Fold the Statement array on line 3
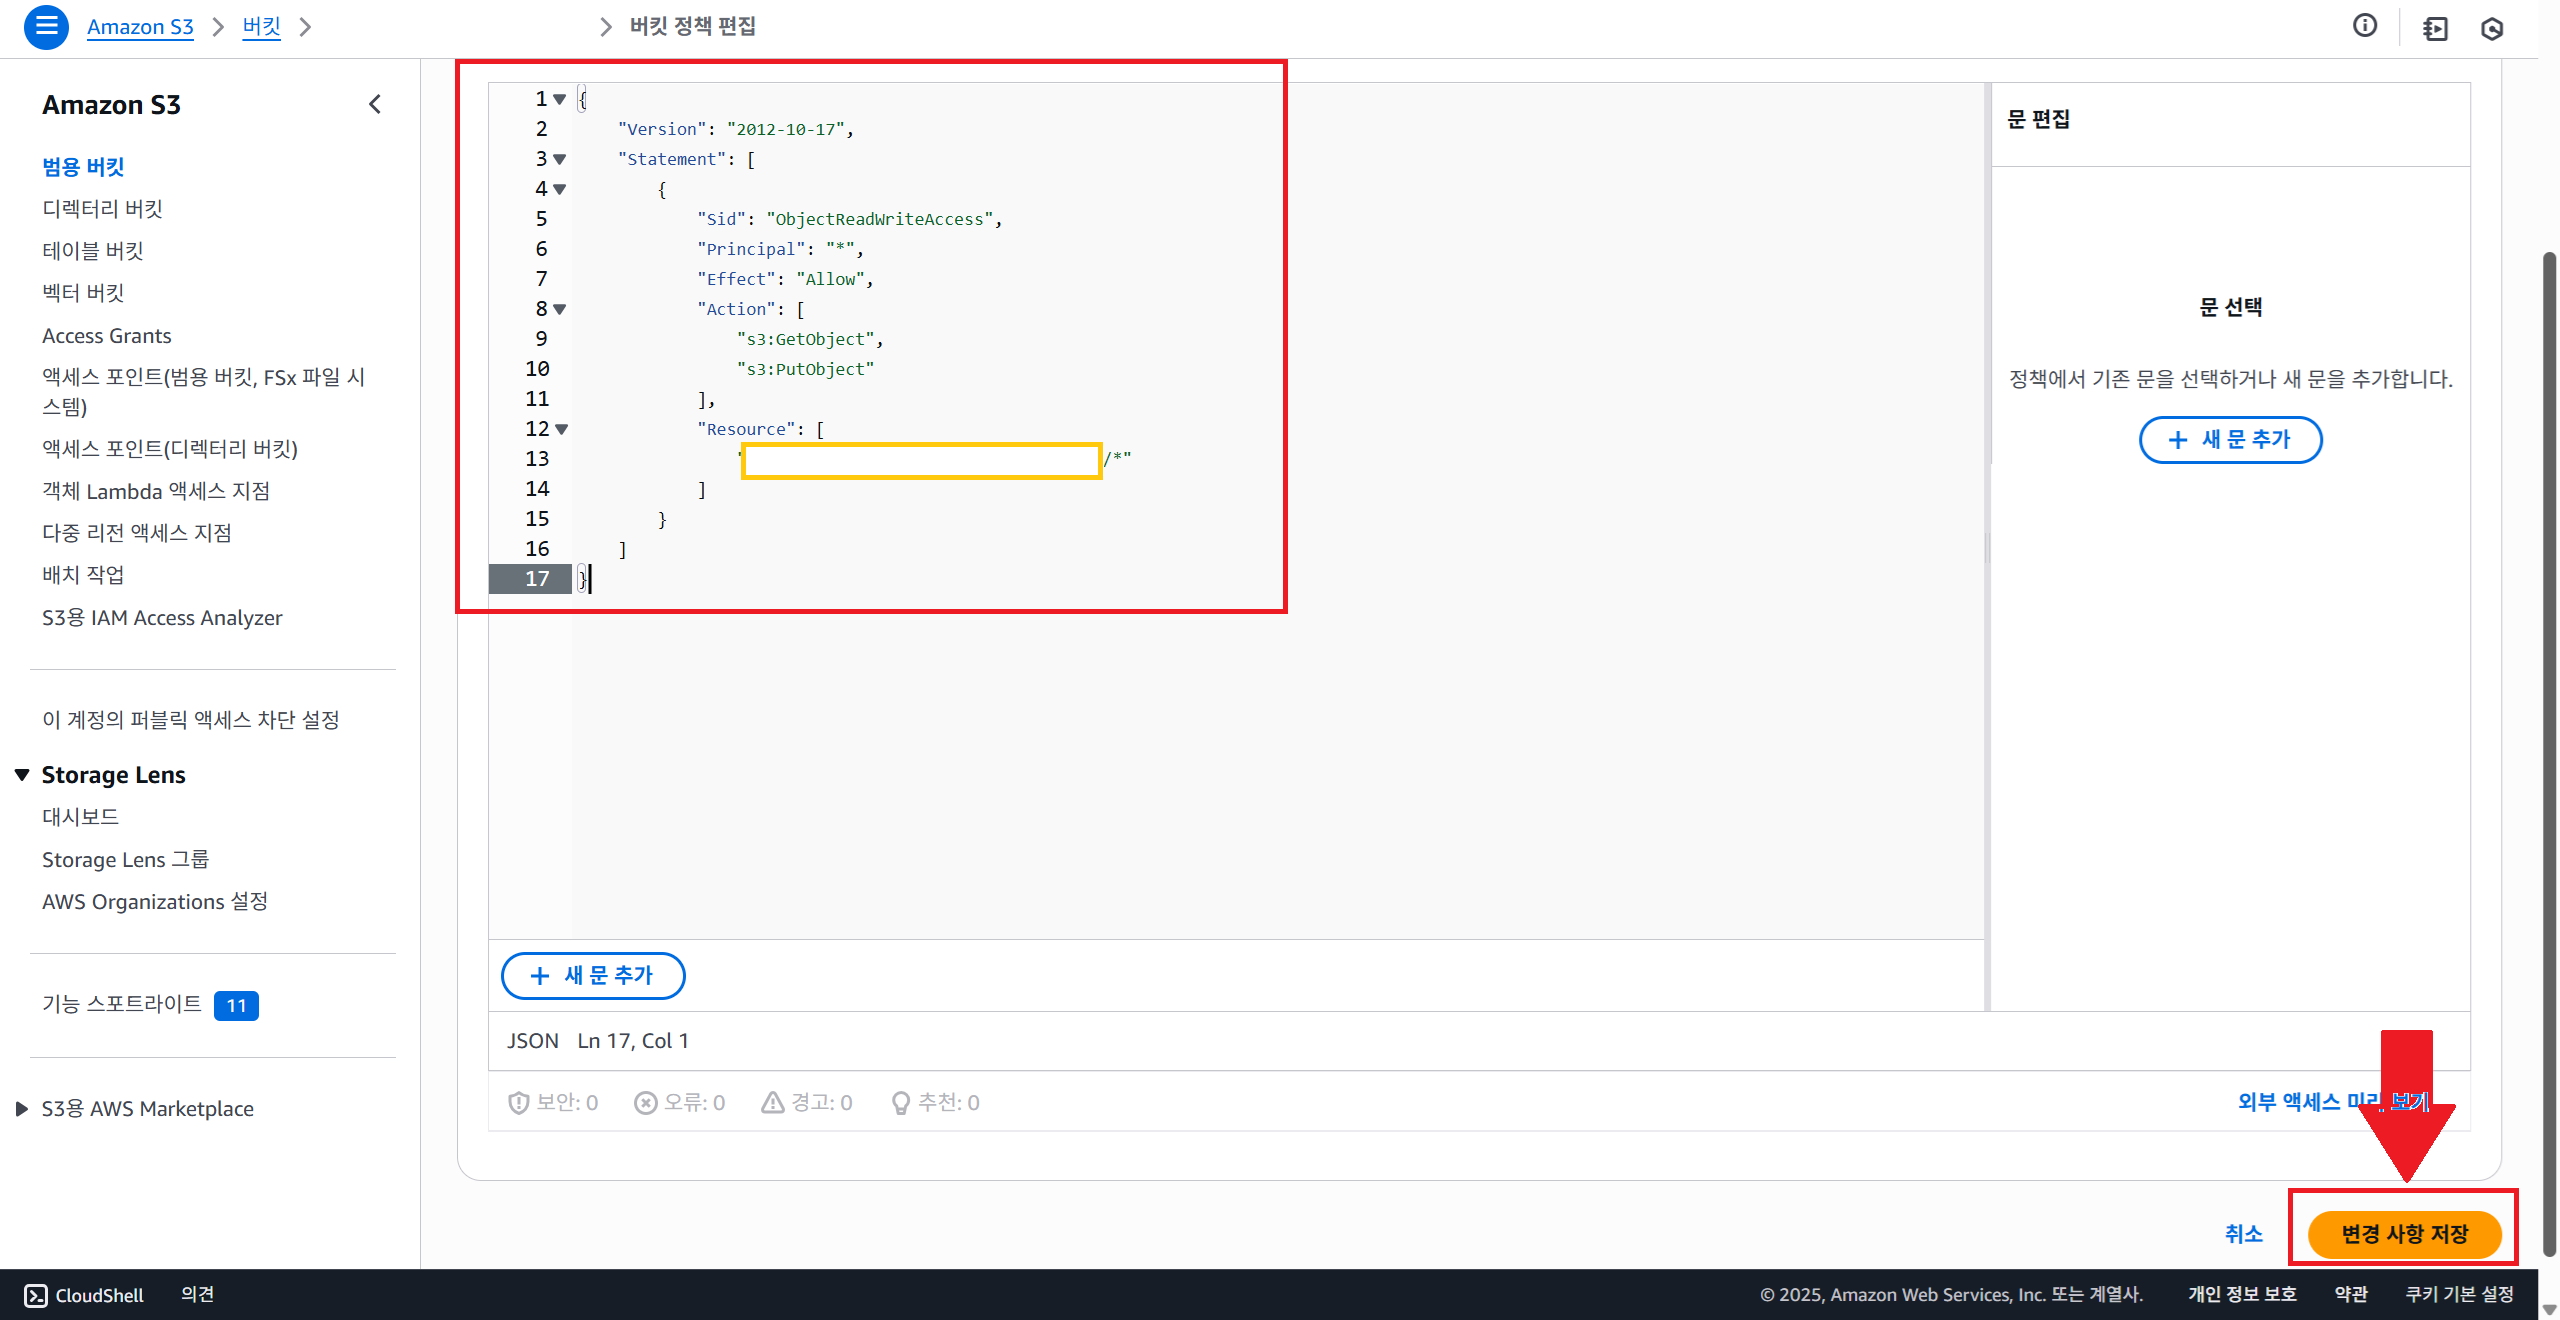2560x1320 pixels. (560, 159)
